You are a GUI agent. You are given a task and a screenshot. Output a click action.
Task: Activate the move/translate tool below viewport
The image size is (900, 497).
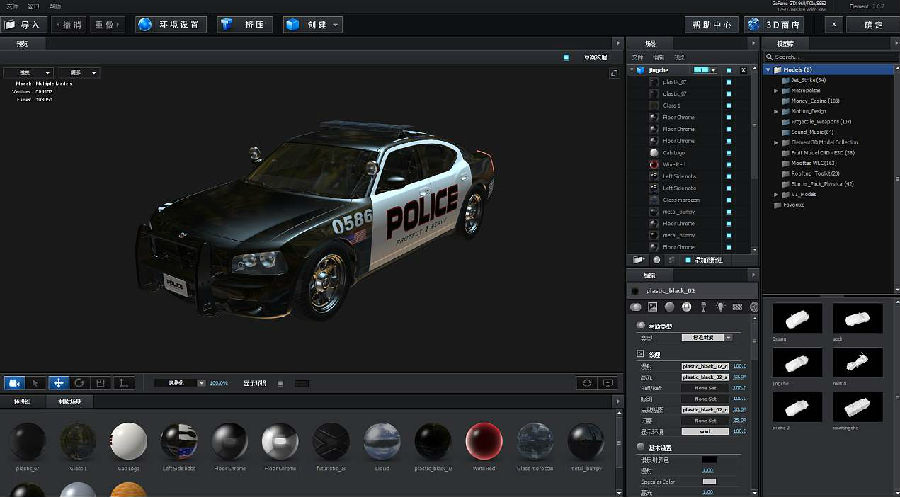point(58,383)
